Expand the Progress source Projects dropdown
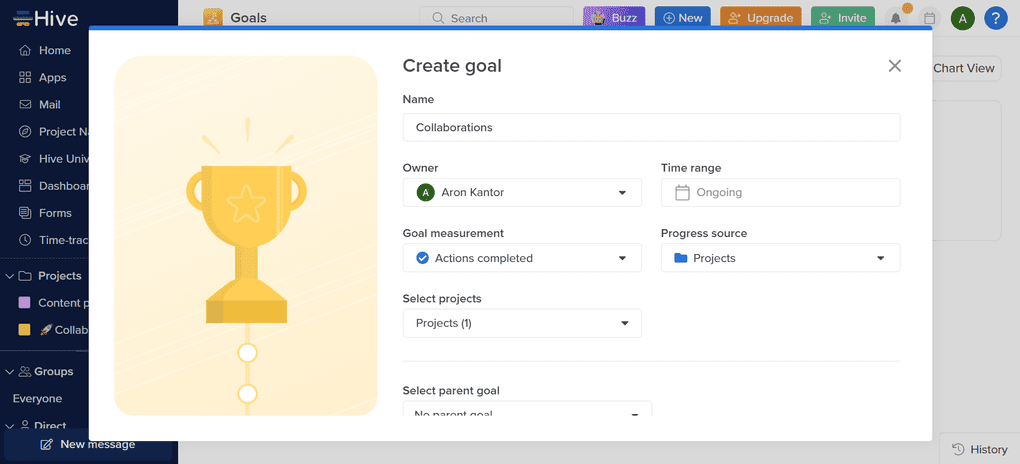This screenshot has height=464, width=1020. [780, 258]
